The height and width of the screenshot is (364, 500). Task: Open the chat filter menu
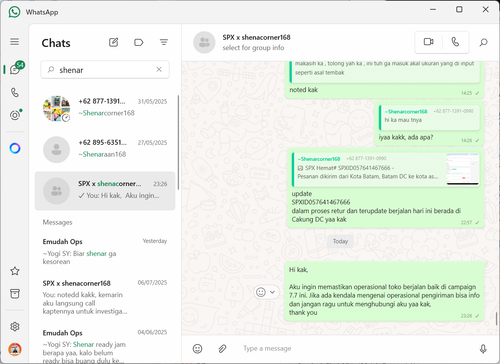163,42
